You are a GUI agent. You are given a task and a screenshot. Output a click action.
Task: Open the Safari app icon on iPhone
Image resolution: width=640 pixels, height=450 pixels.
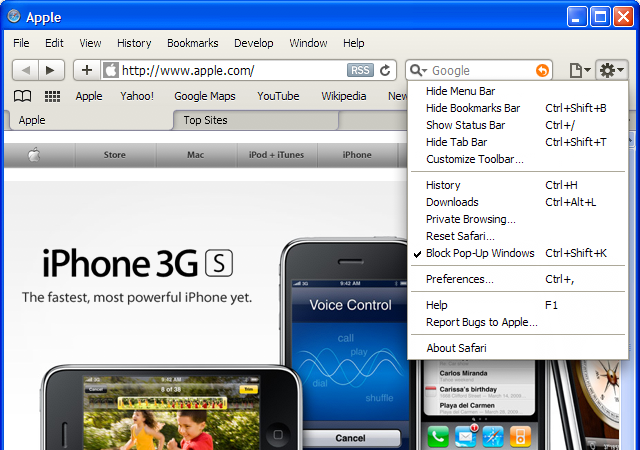click(493, 437)
